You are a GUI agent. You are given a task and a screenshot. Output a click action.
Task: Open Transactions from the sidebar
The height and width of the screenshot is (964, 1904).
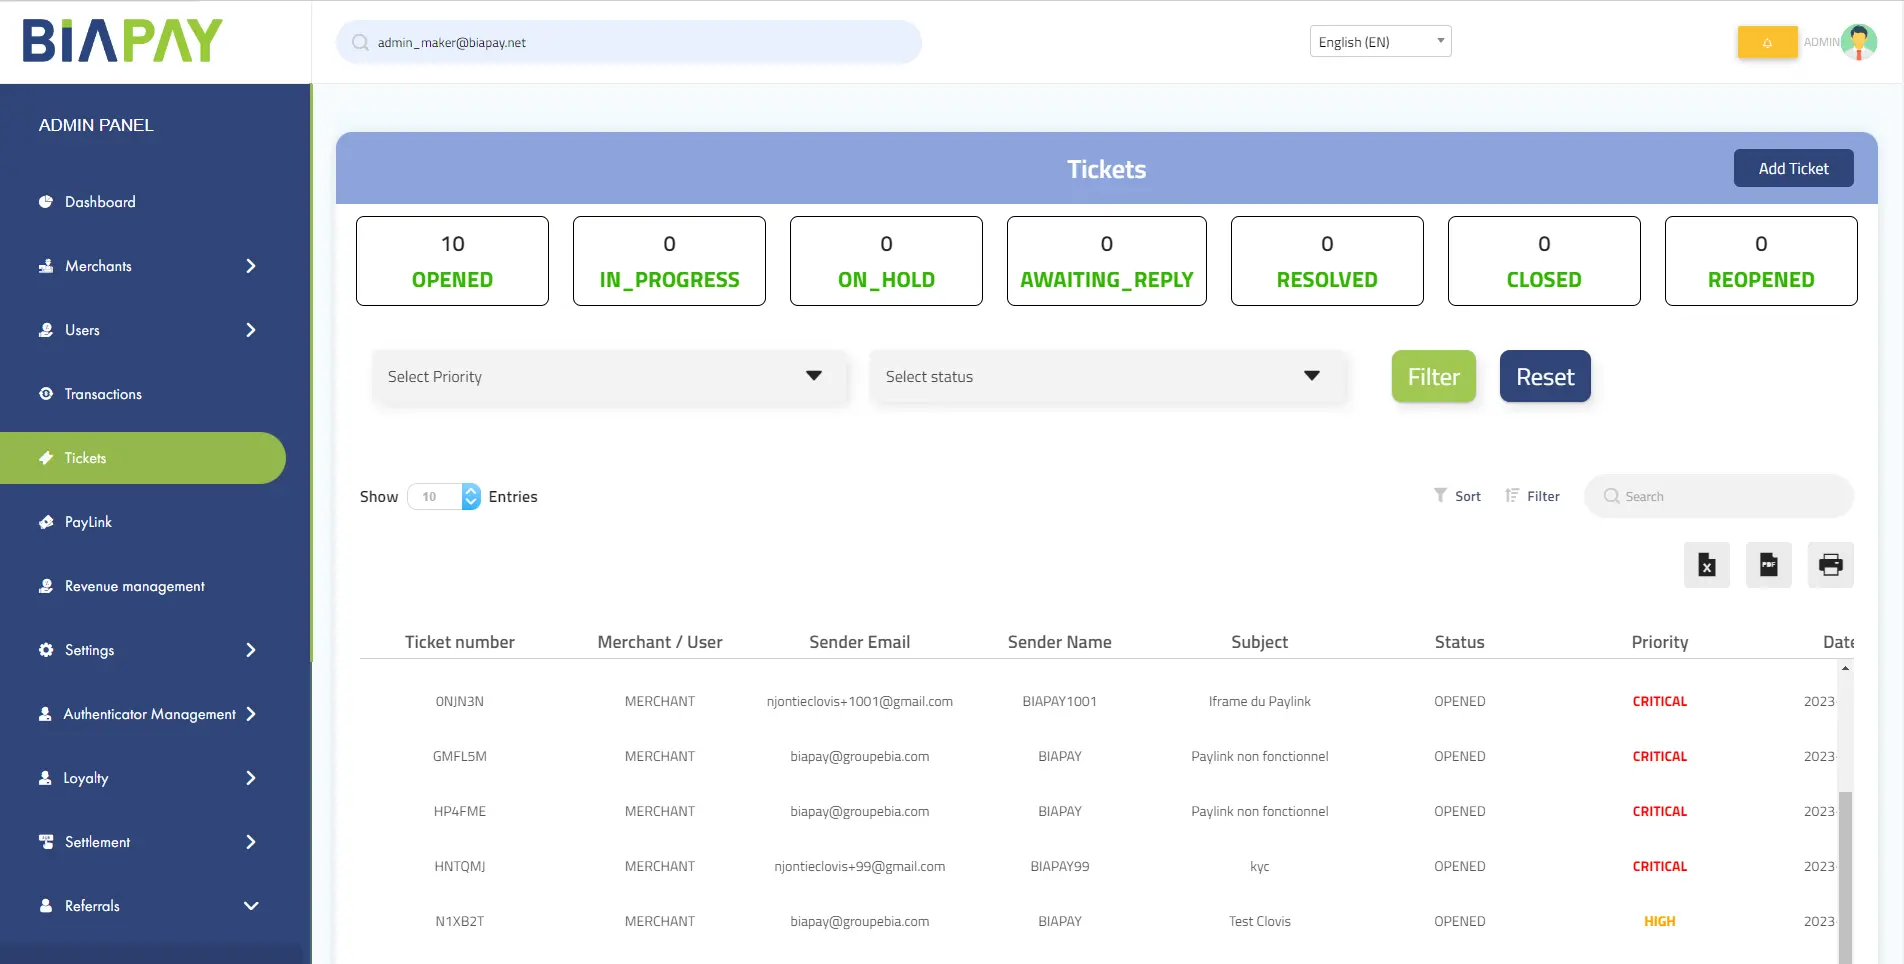coord(103,394)
